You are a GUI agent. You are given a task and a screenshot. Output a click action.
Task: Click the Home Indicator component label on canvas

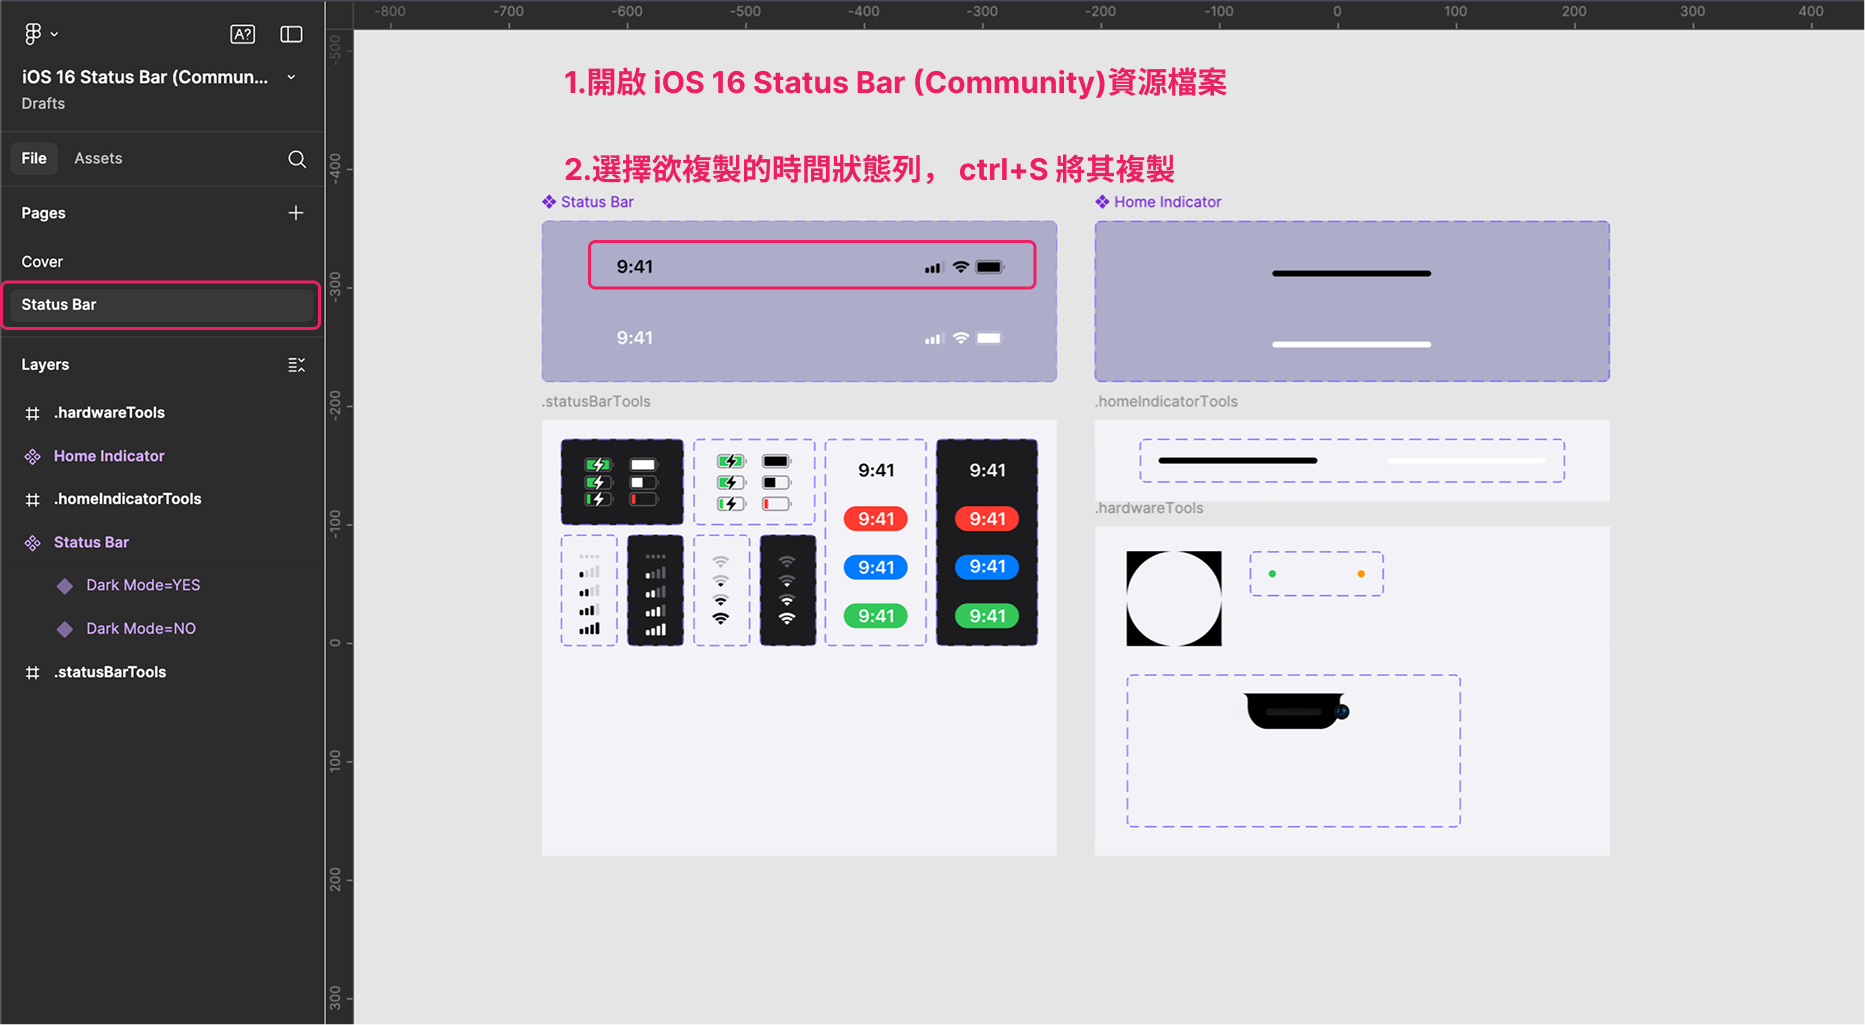(x=1167, y=202)
